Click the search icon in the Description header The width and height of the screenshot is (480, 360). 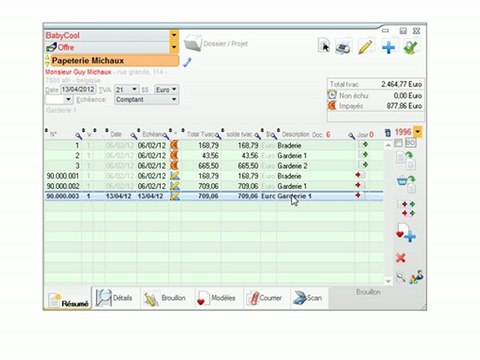coord(351,135)
